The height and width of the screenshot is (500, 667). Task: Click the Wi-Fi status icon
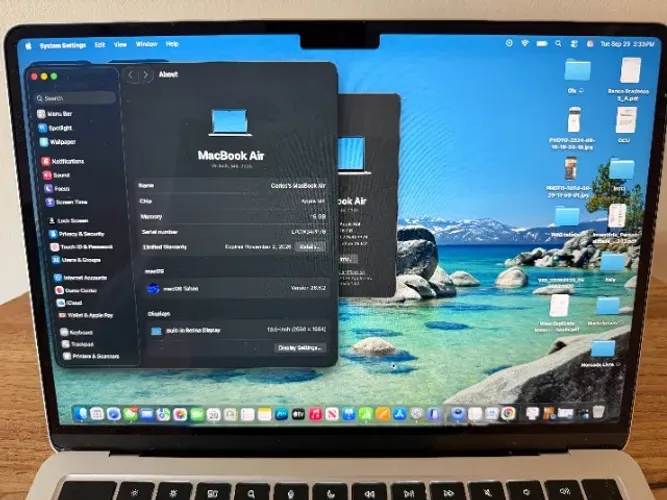pyautogui.click(x=525, y=43)
